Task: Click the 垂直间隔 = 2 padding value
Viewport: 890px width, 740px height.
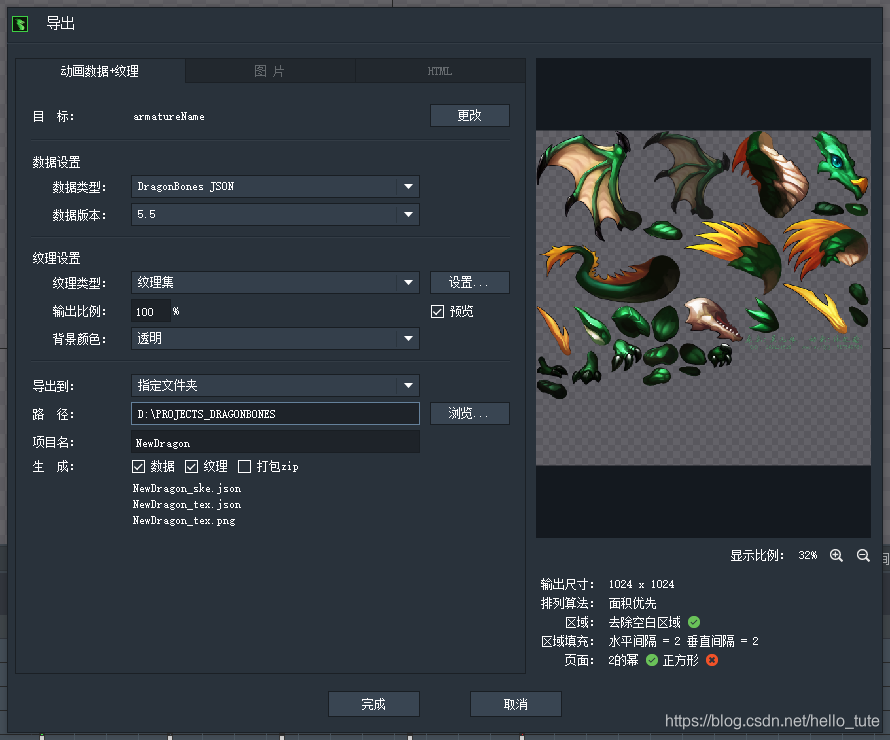Action: (723, 641)
